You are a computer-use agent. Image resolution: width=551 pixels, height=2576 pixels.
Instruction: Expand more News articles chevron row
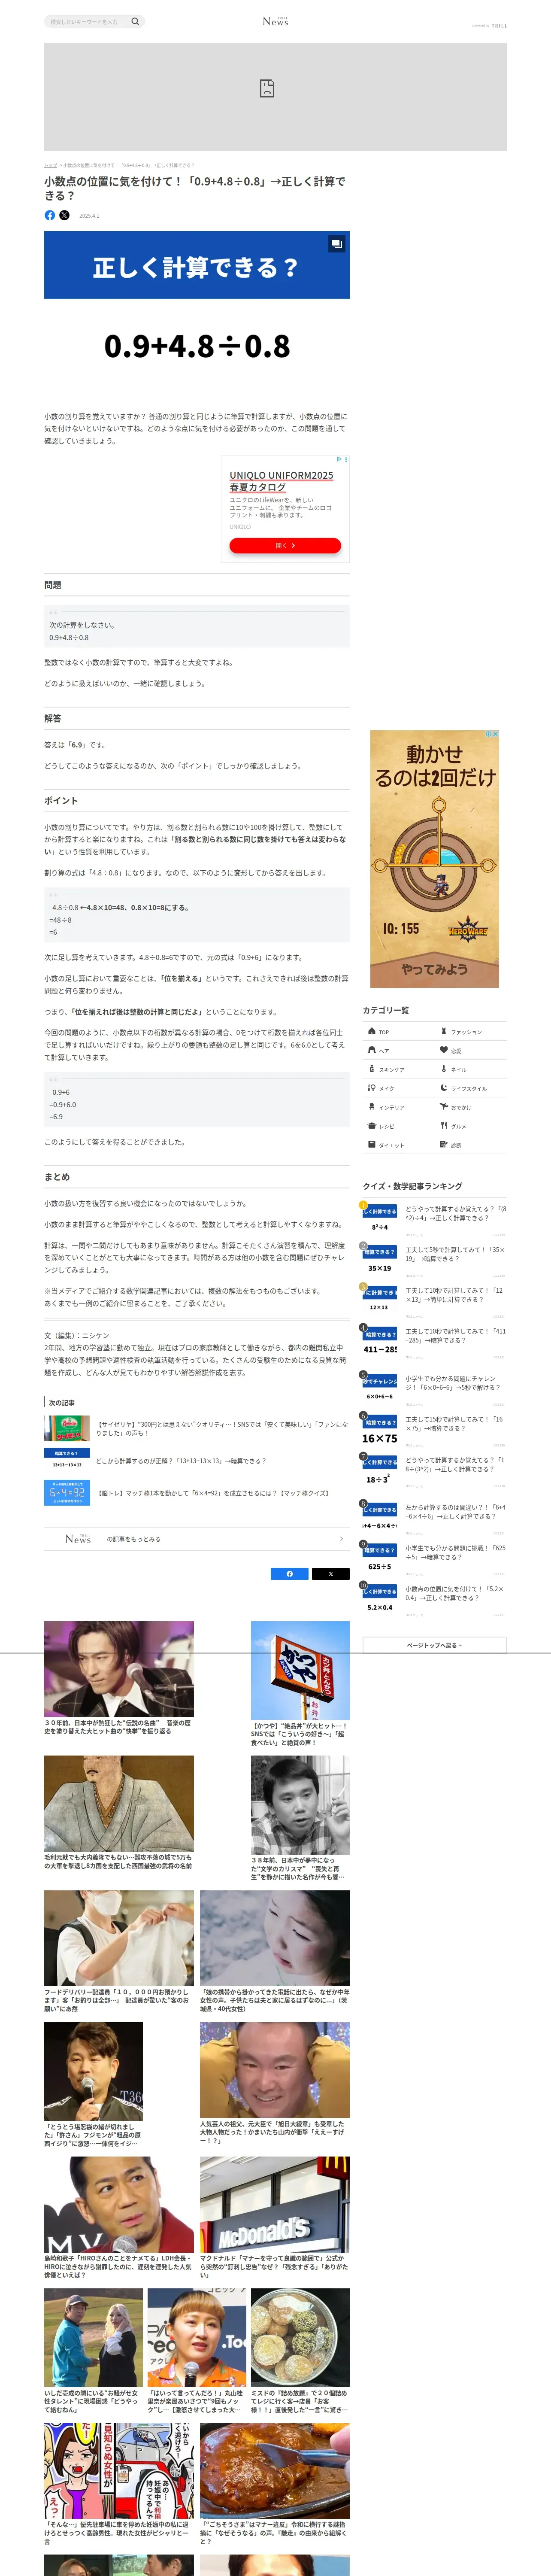196,1539
